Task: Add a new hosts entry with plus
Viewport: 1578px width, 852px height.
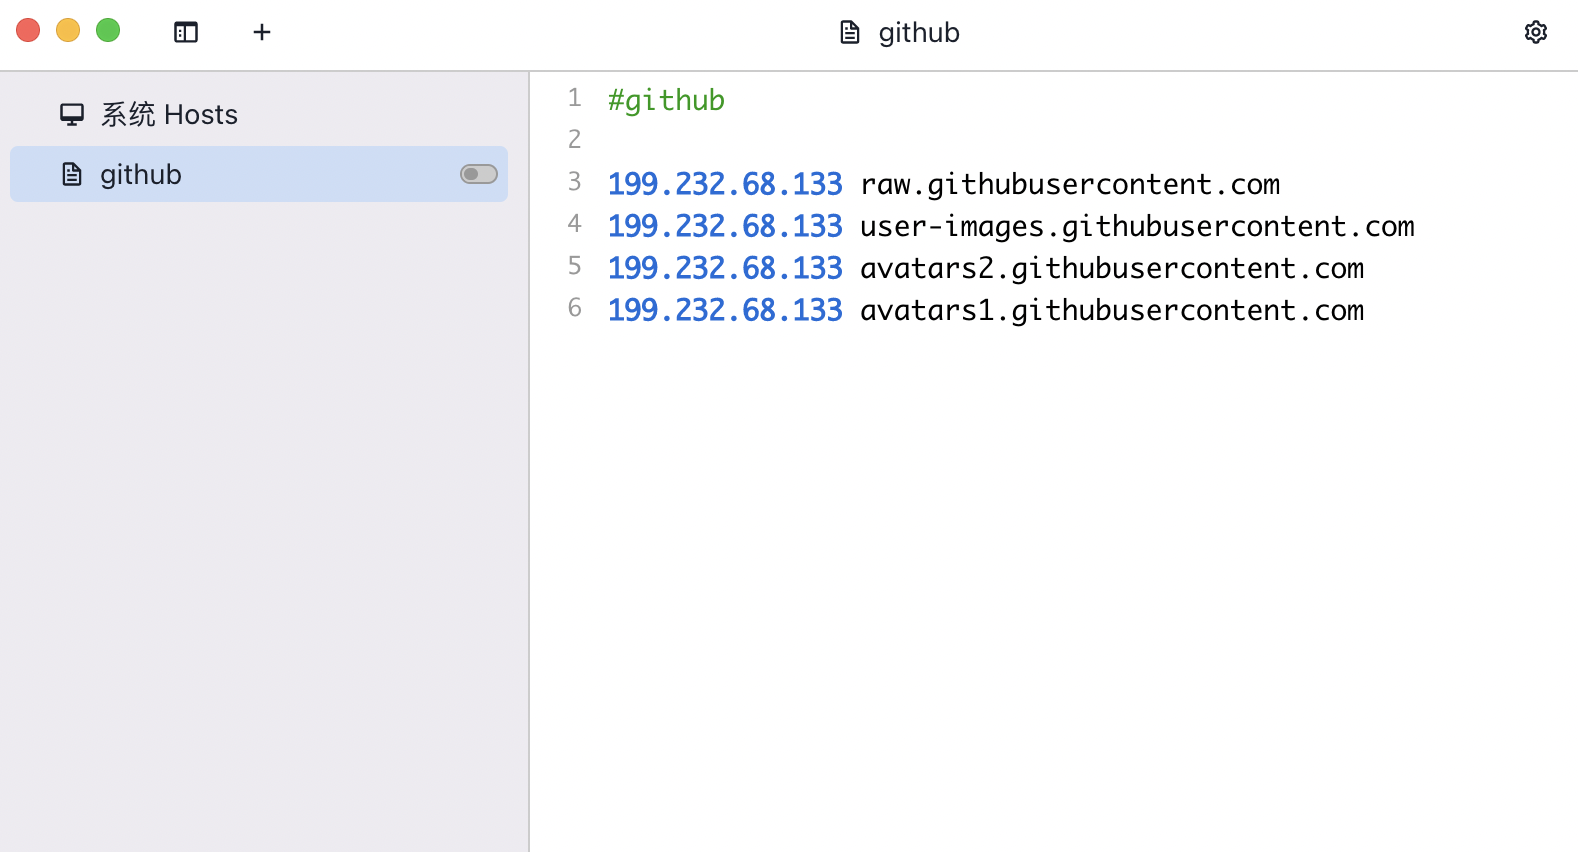Action: (x=262, y=32)
